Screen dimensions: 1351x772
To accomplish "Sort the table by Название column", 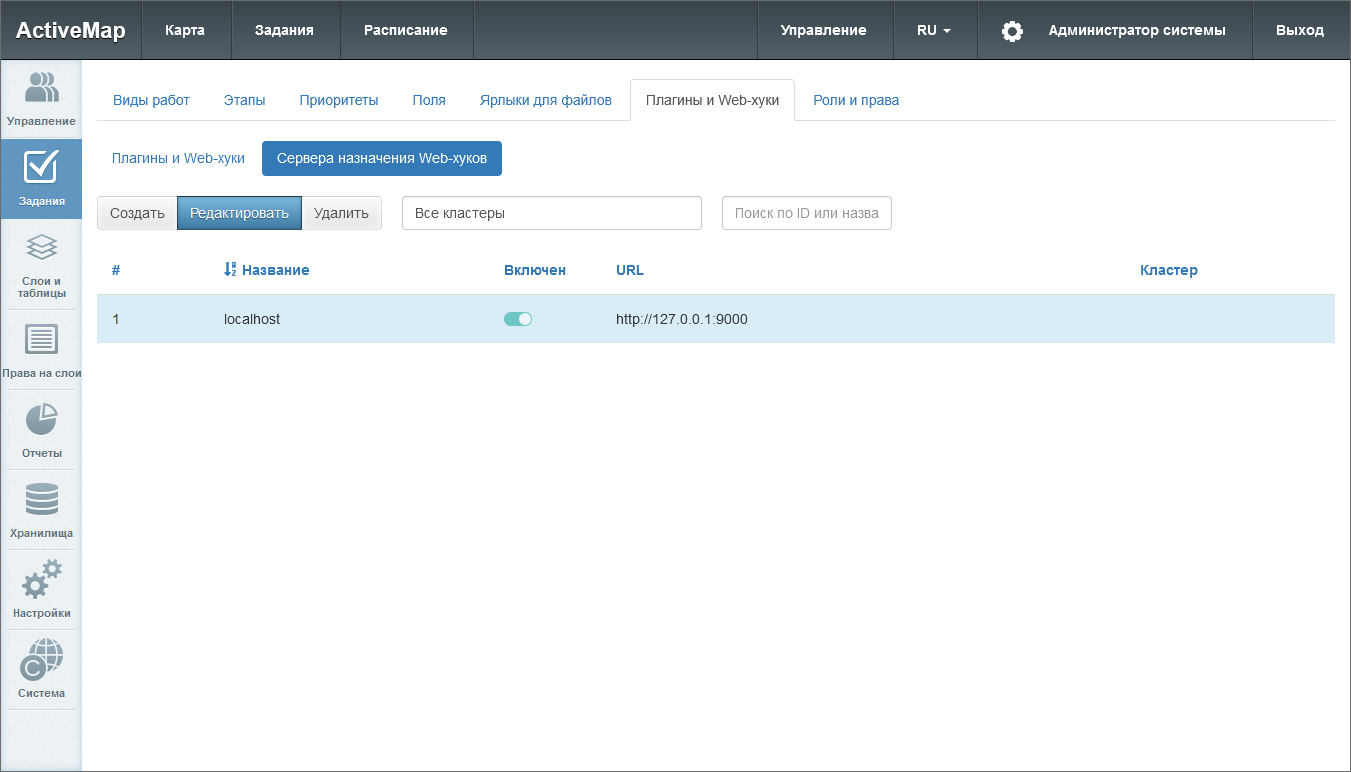I will pos(275,270).
